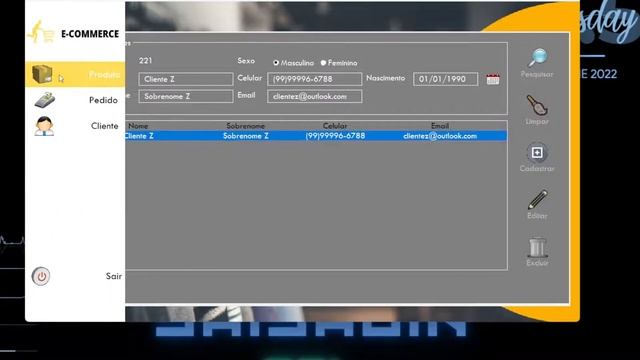Click the Excluir trash can icon
This screenshot has width=640, height=360.
[x=537, y=247]
